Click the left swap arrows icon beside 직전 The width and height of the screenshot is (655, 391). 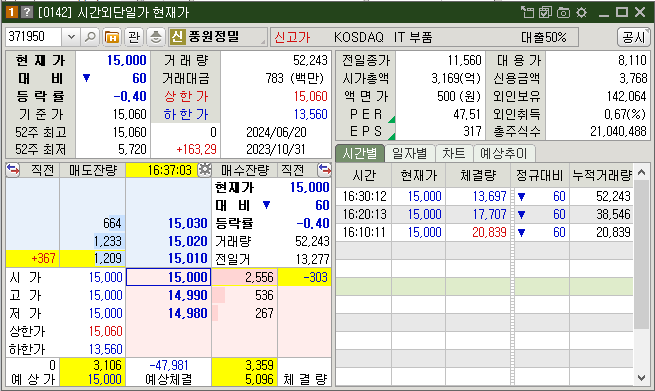coord(13,170)
